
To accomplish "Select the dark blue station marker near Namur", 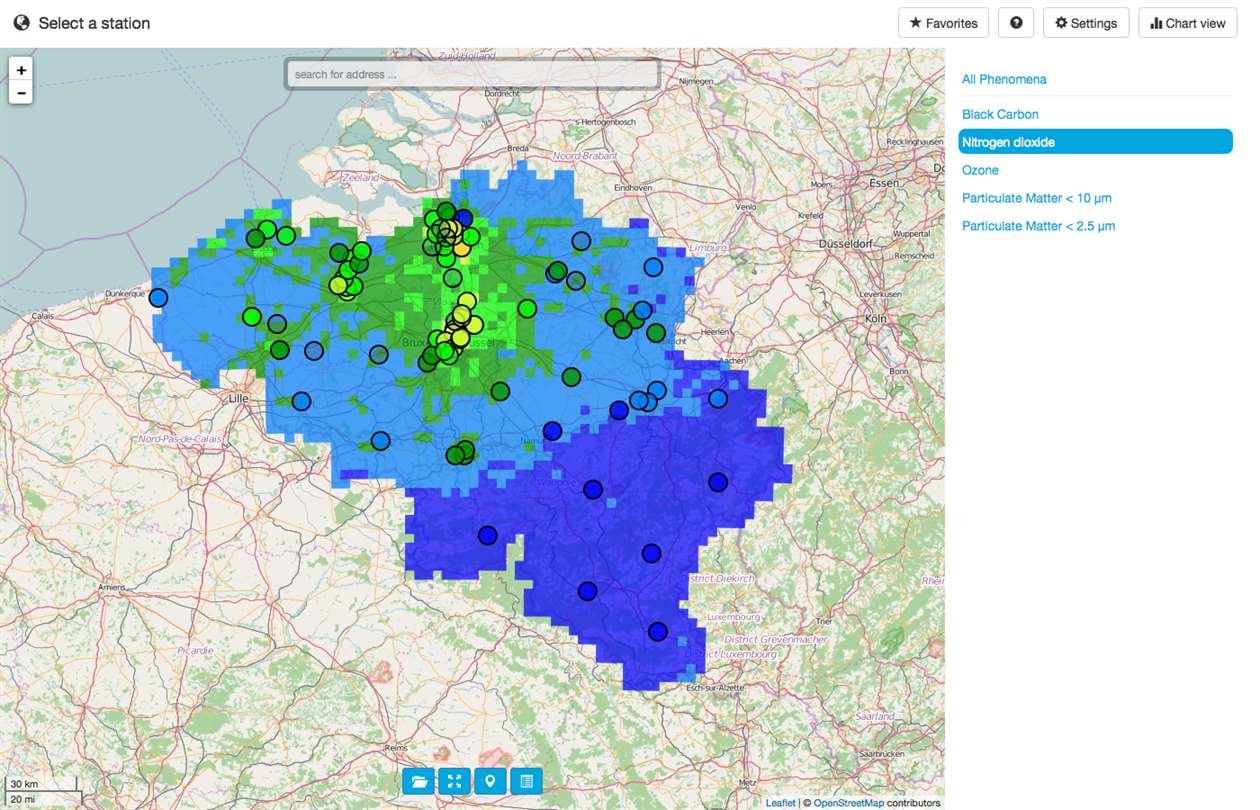I will pyautogui.click(x=552, y=431).
